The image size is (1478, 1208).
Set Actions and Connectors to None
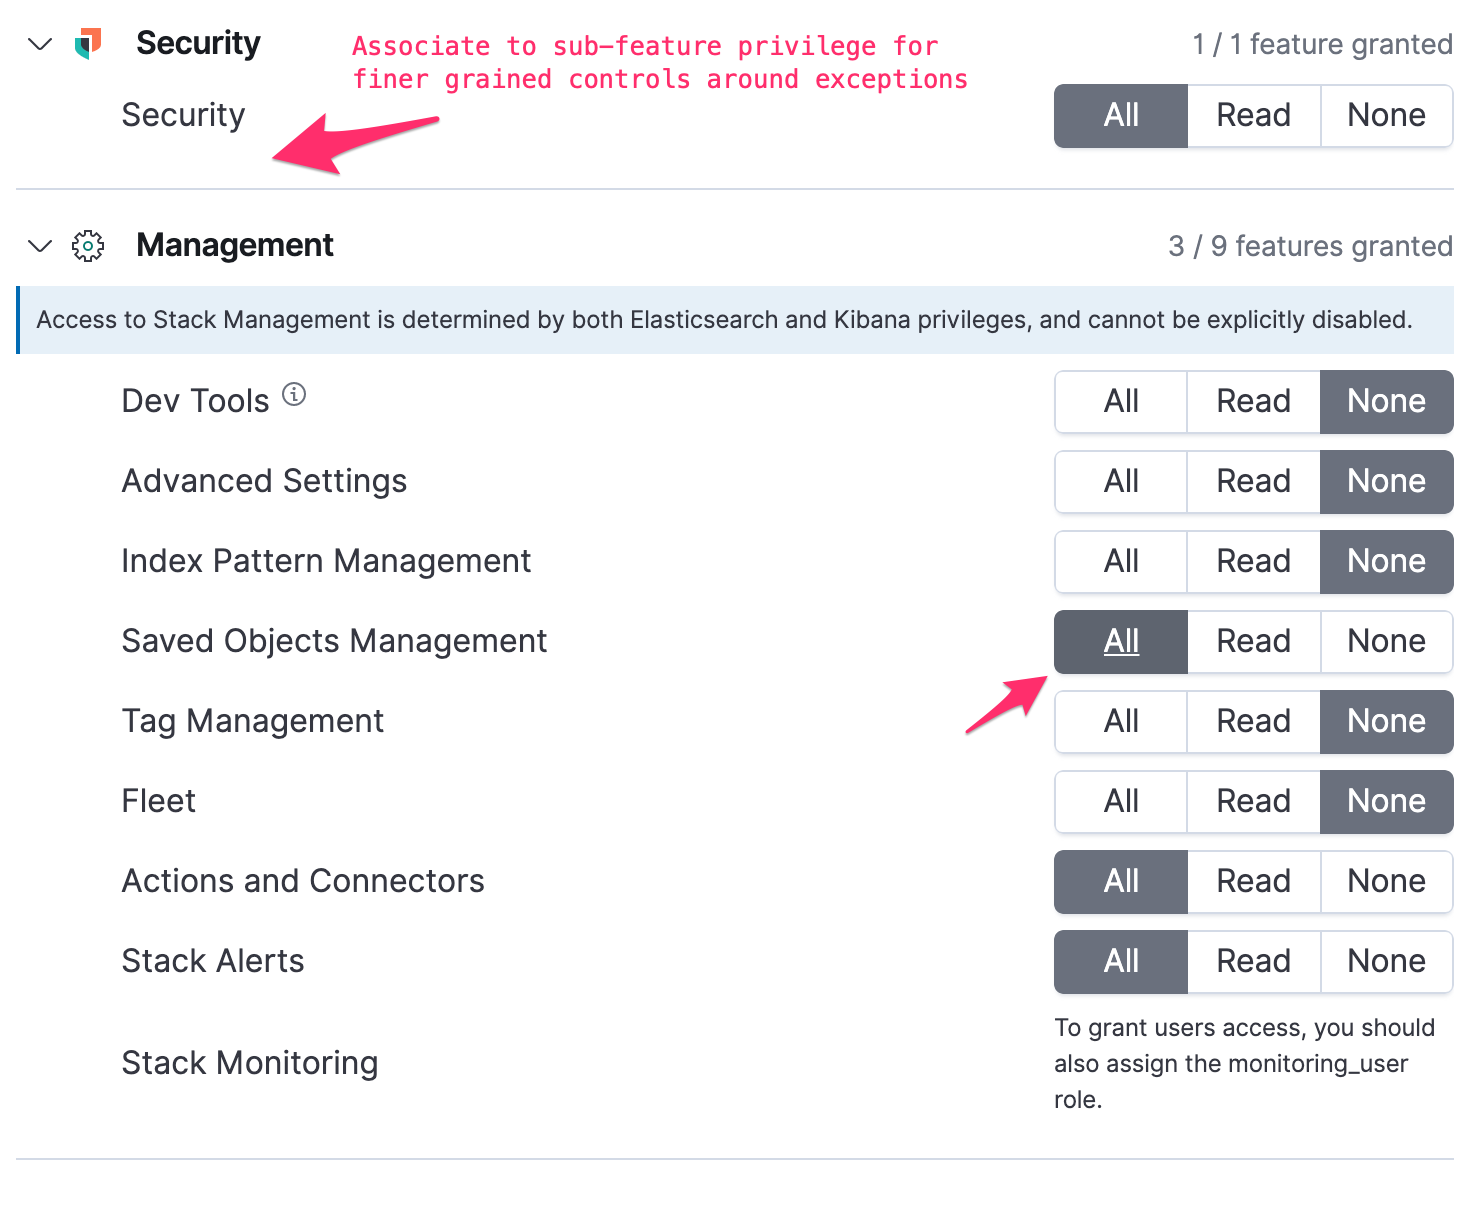[1386, 881]
